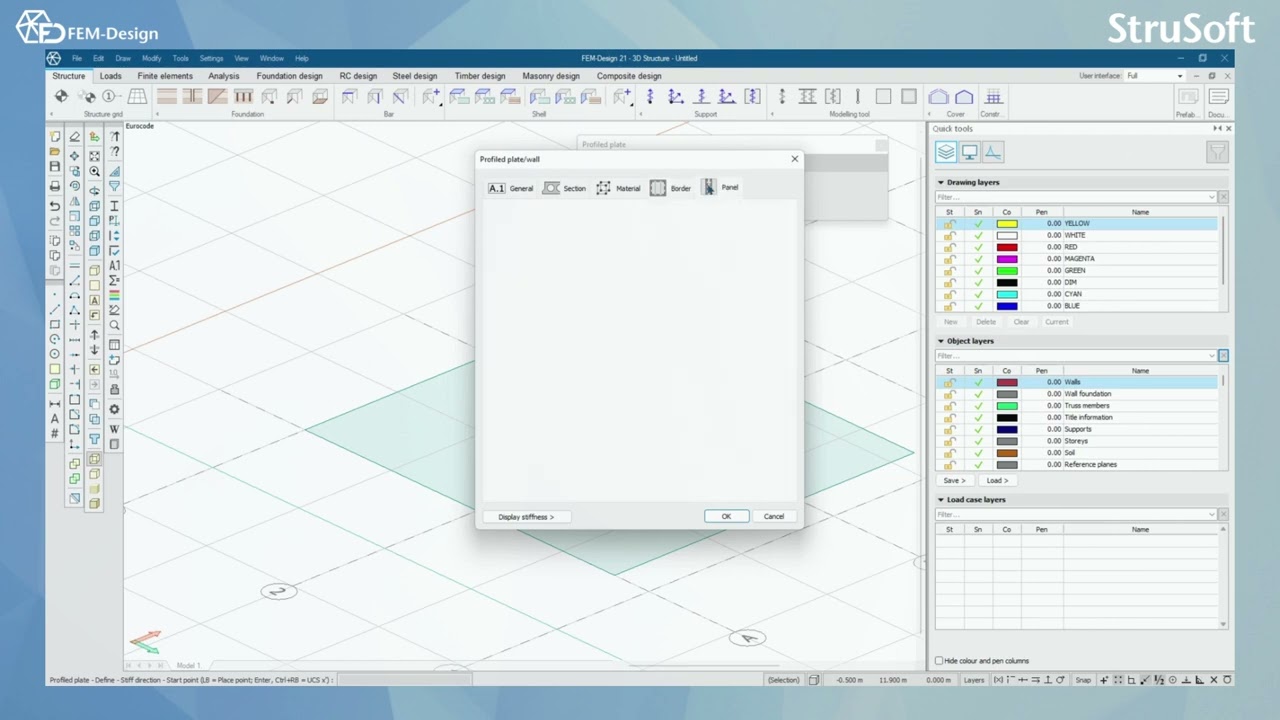Select the first Support tool icon
Image resolution: width=1280 pixels, height=720 pixels.
click(x=650, y=97)
